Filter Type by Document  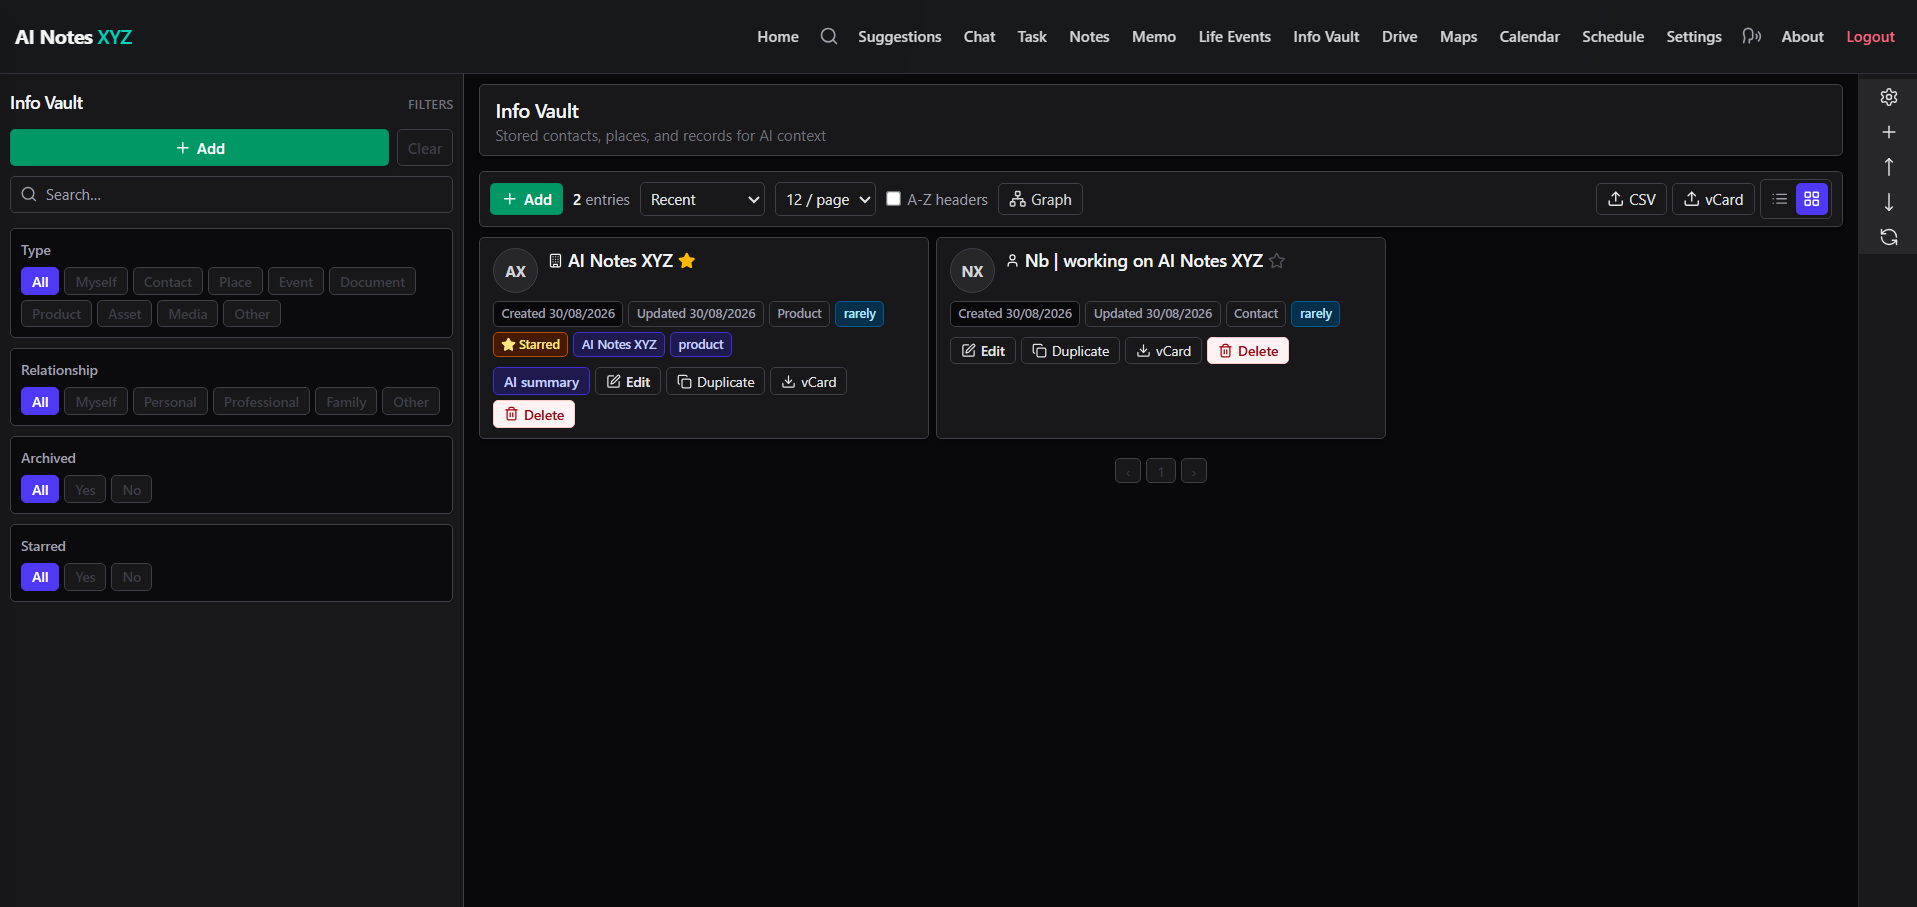point(372,282)
